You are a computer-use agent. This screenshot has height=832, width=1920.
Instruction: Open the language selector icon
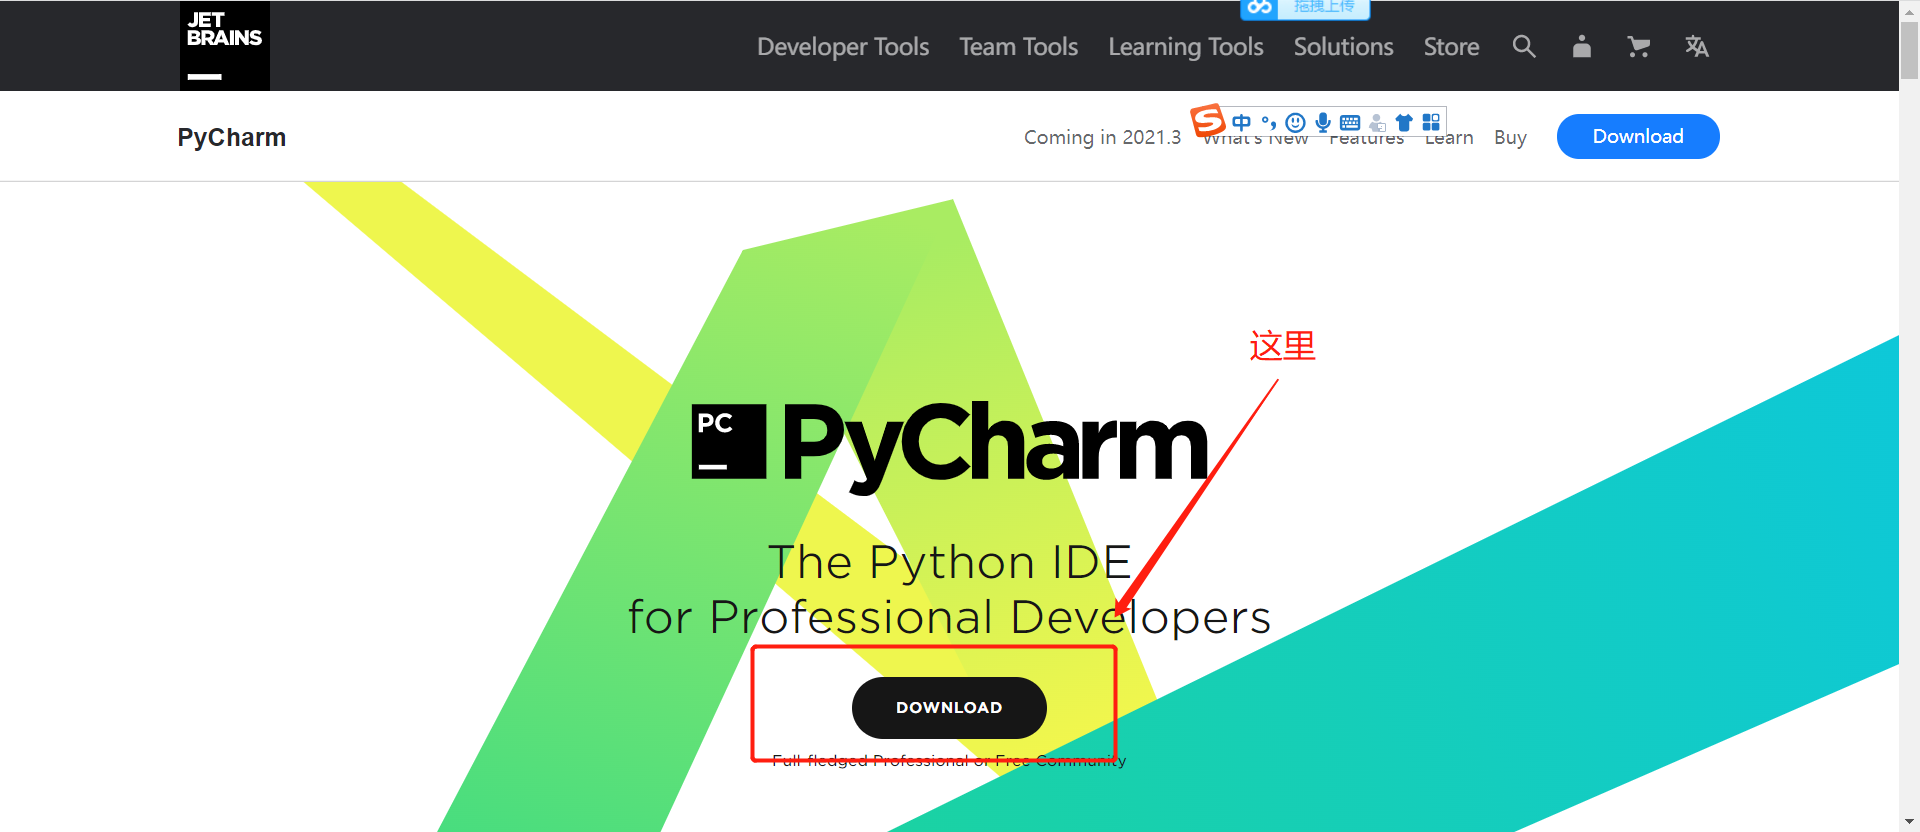click(x=1697, y=46)
